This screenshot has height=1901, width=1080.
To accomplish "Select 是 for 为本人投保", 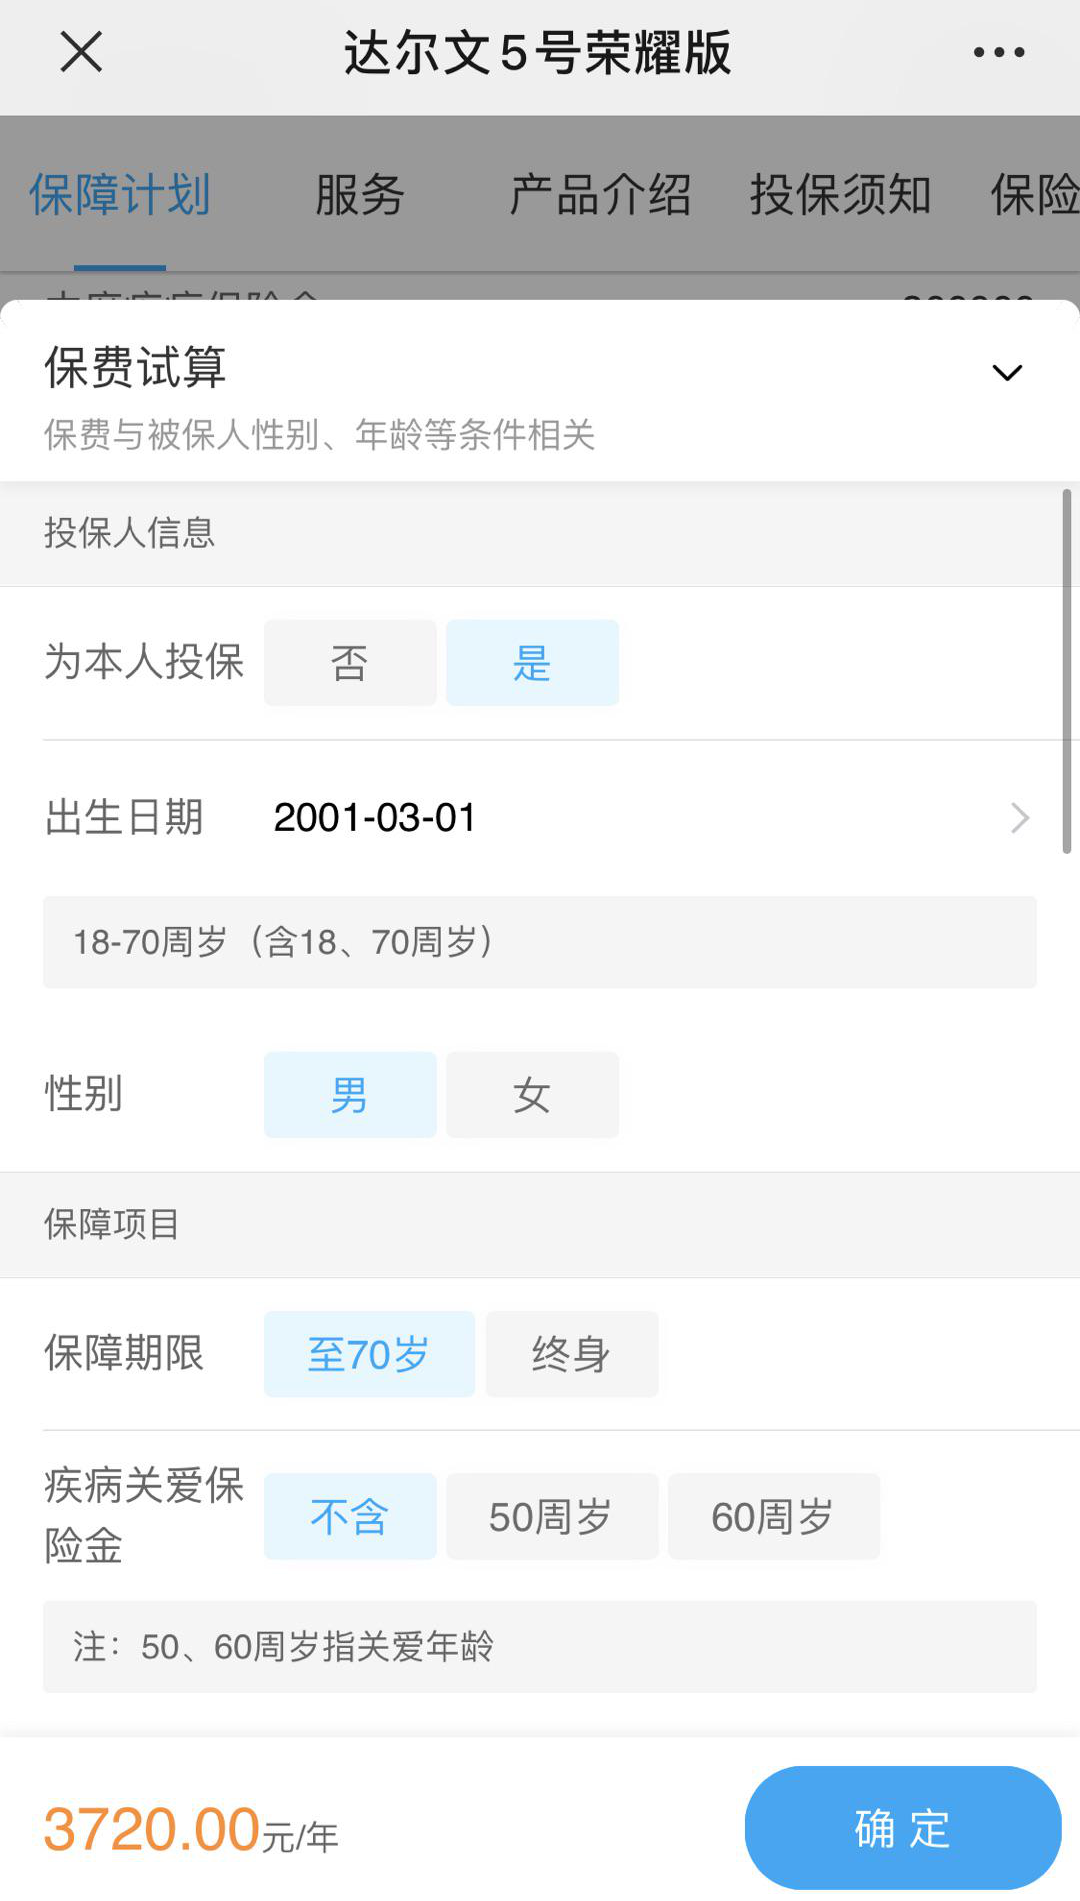I will tap(532, 663).
